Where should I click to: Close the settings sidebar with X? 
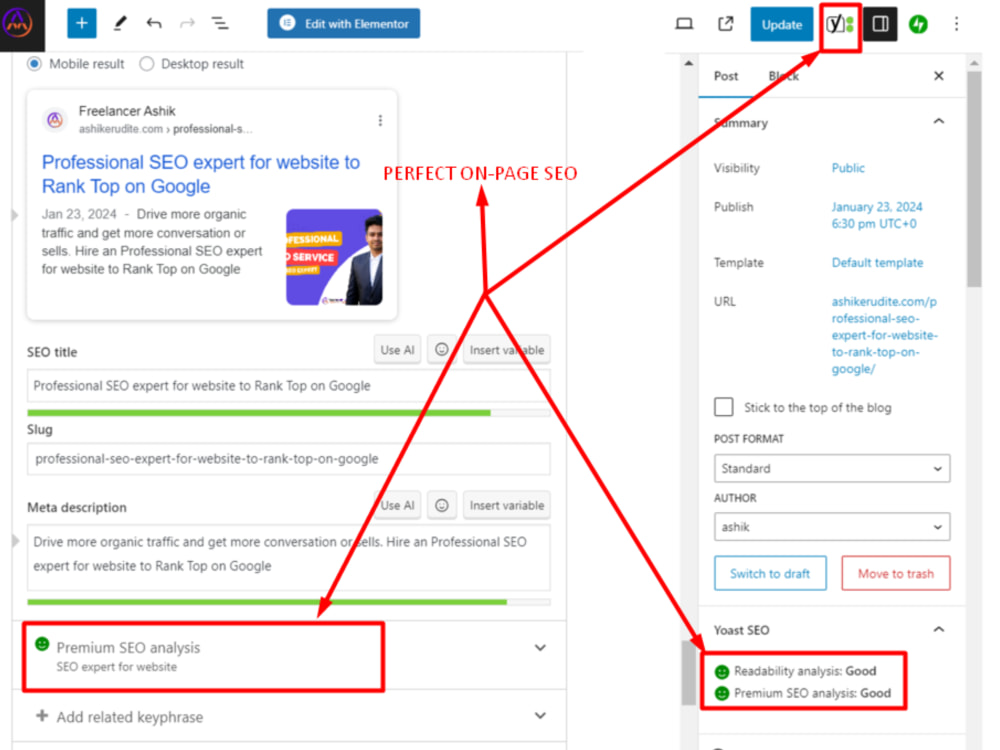click(939, 76)
